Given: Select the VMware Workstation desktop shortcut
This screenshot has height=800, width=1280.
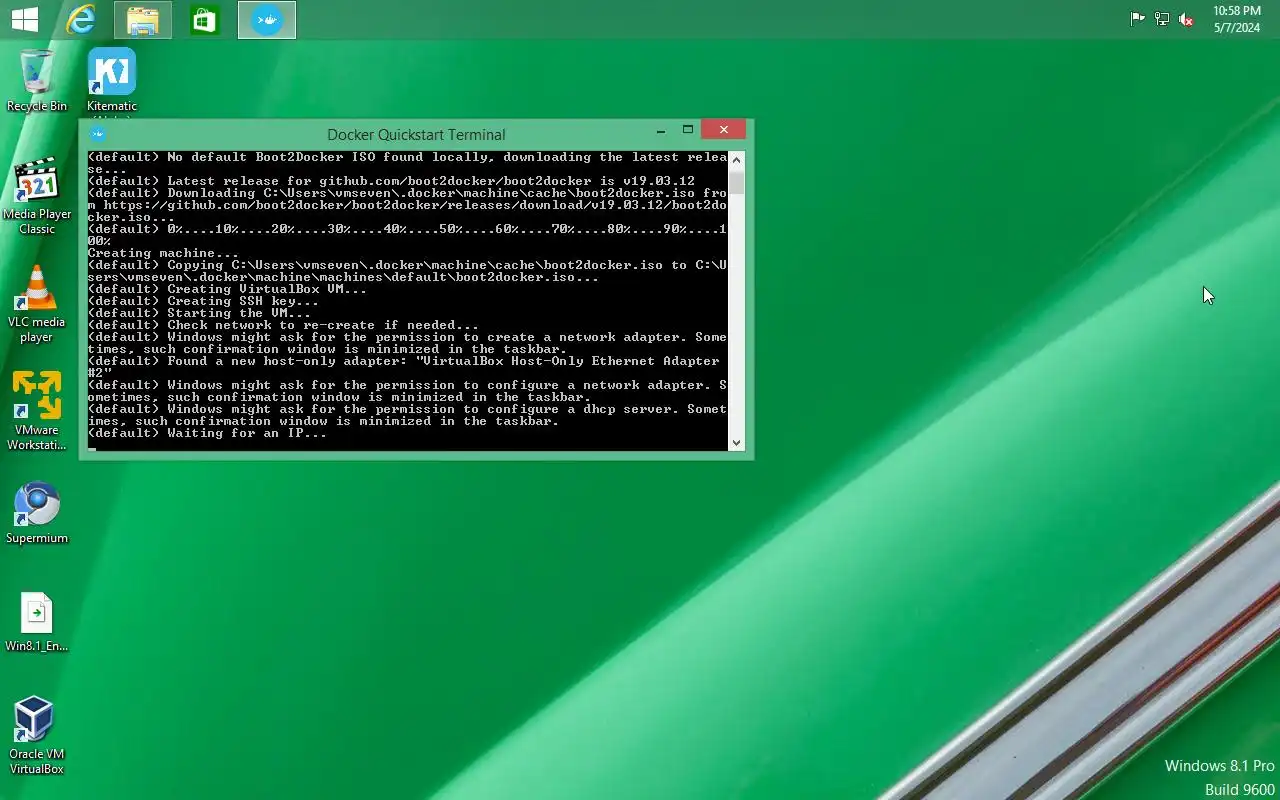Looking at the screenshot, I should click(37, 411).
